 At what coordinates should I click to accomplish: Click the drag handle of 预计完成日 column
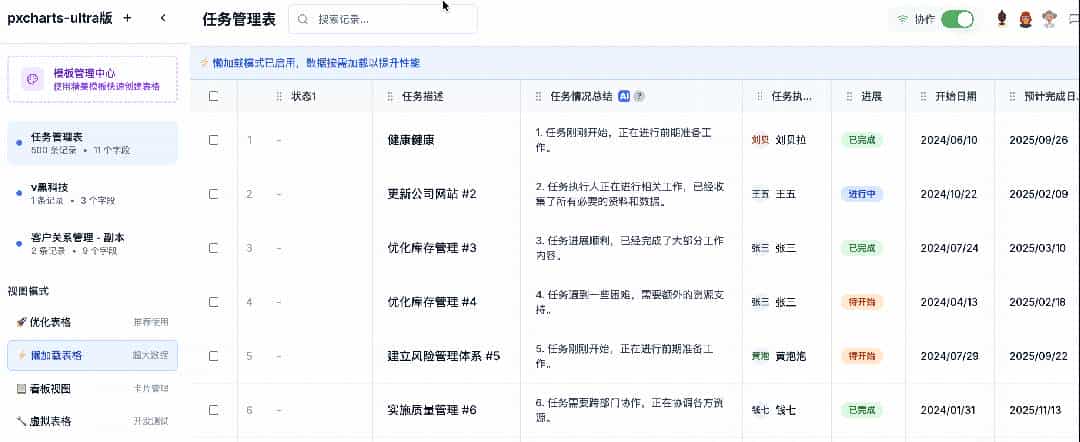pyautogui.click(x=1012, y=96)
